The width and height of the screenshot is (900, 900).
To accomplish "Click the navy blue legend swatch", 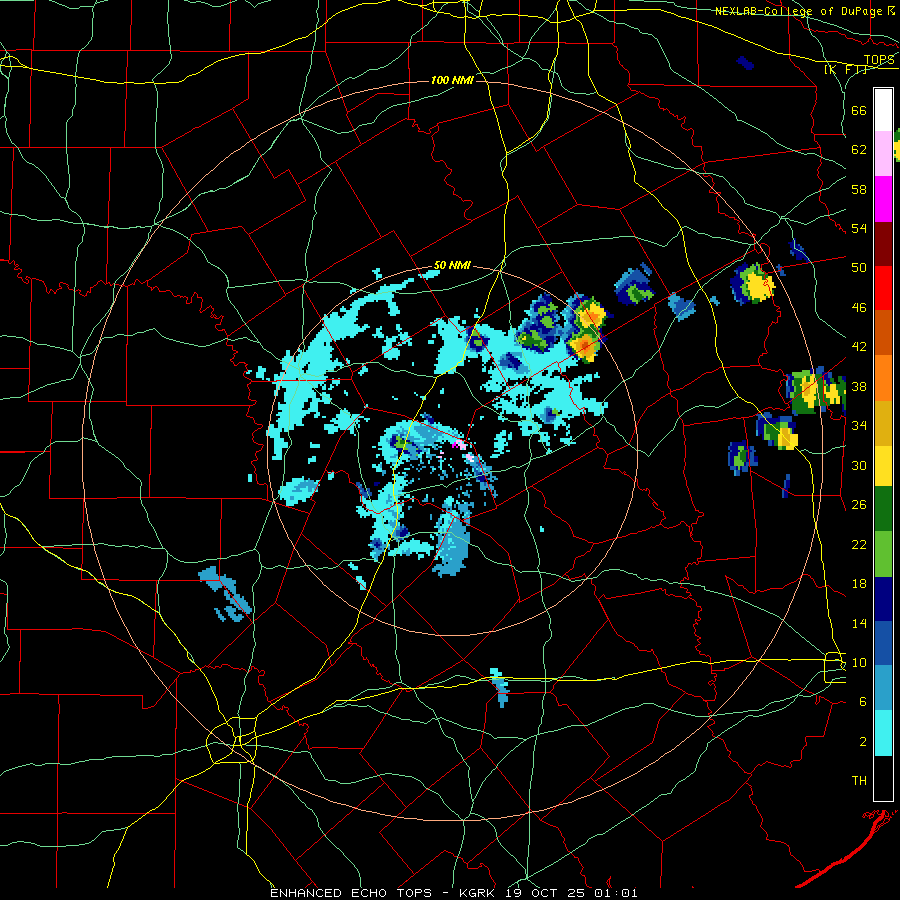I will click(x=883, y=599).
